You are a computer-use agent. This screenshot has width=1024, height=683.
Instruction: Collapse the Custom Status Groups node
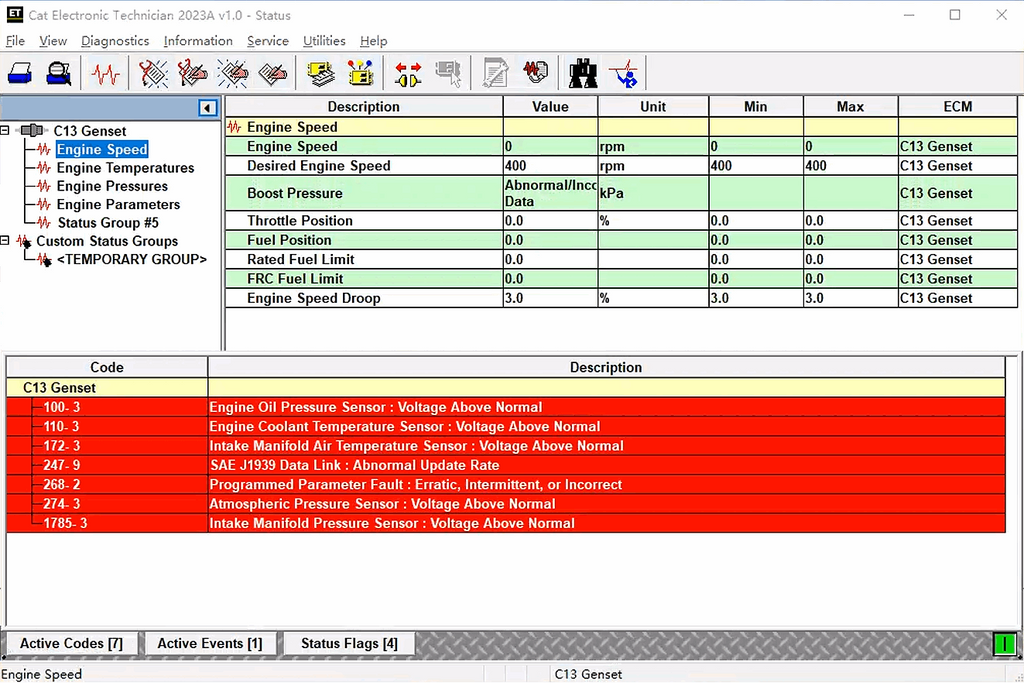[5, 240]
